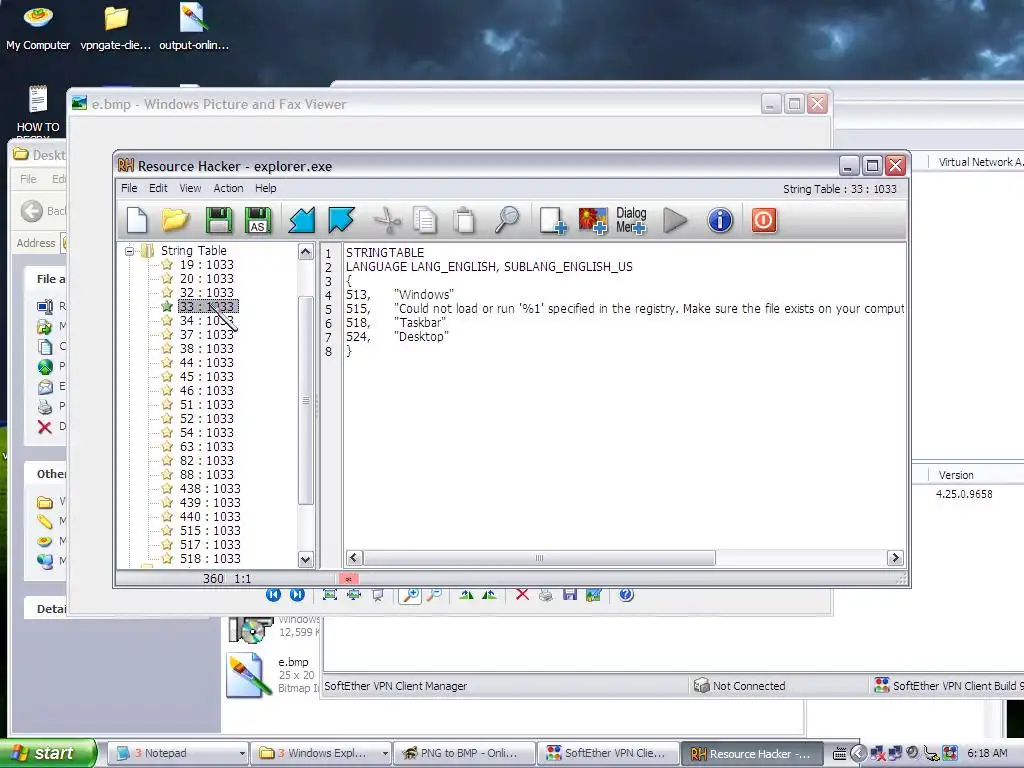Compile script with the gray play arrow
The width and height of the screenshot is (1024, 768).
pyautogui.click(x=675, y=220)
